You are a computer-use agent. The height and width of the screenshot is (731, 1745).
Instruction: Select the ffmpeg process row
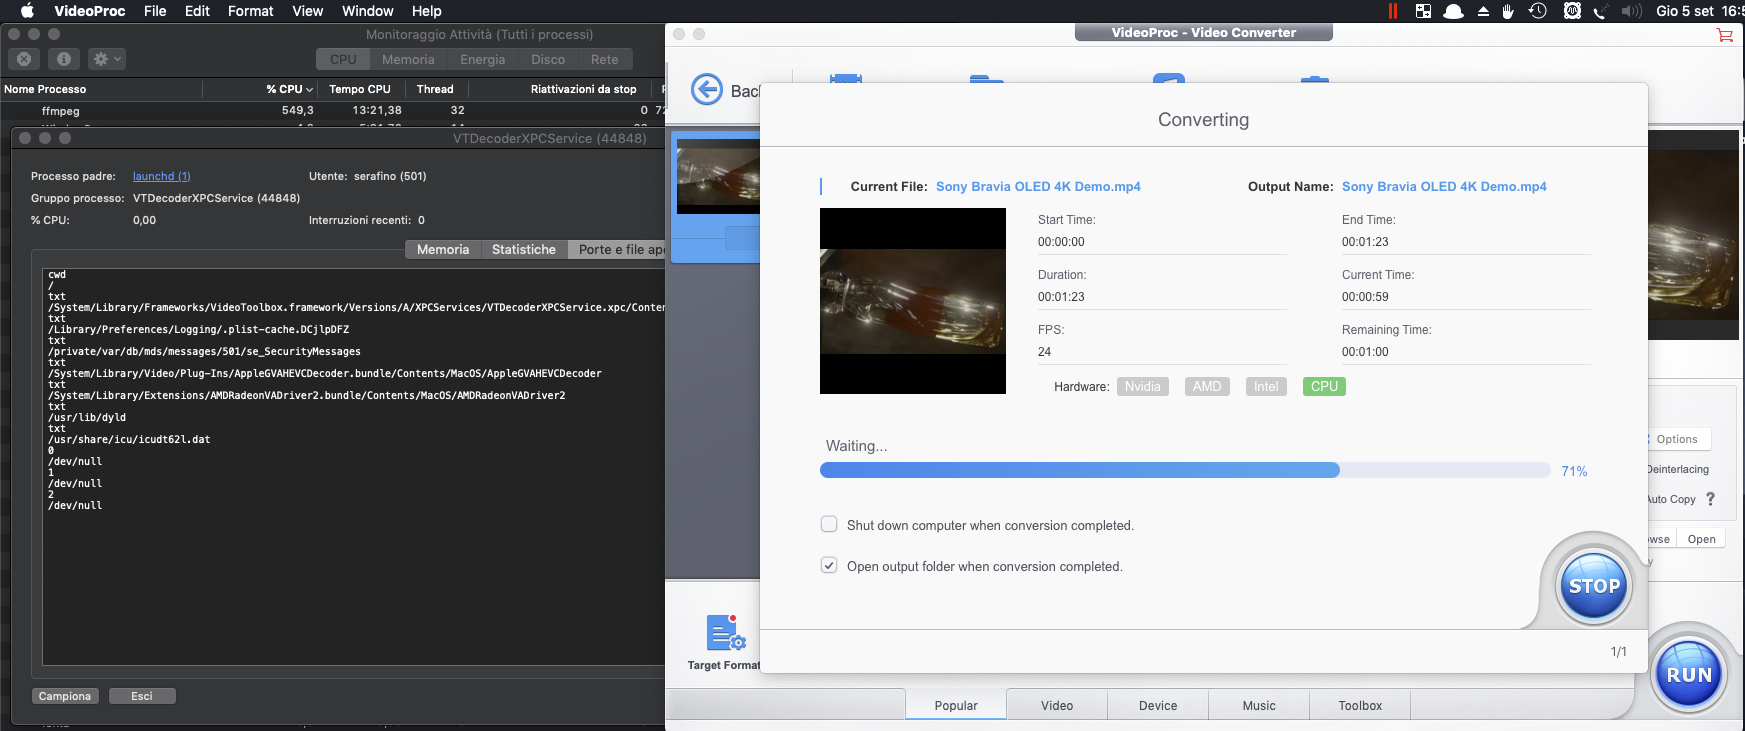[x=332, y=111]
